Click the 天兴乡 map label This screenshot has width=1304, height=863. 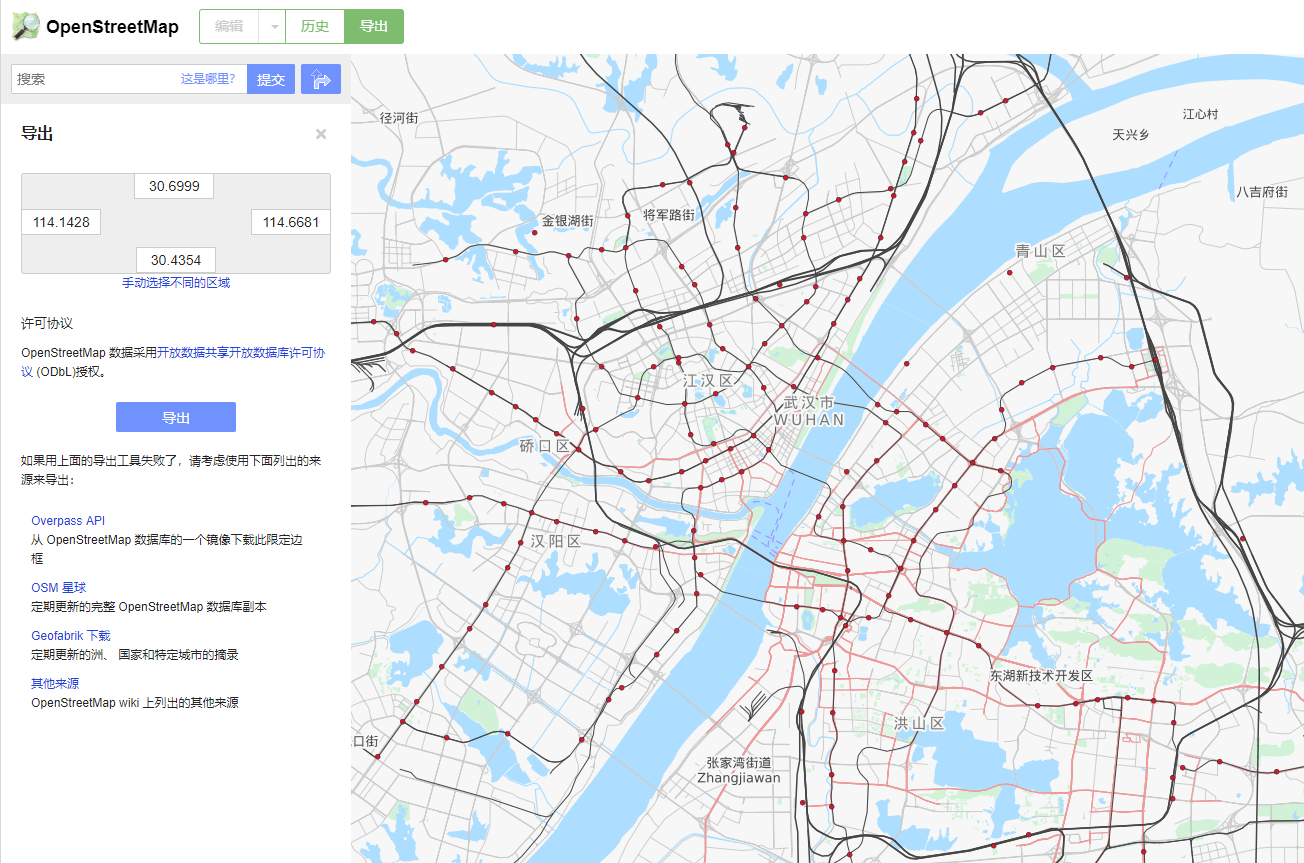coord(1131,135)
